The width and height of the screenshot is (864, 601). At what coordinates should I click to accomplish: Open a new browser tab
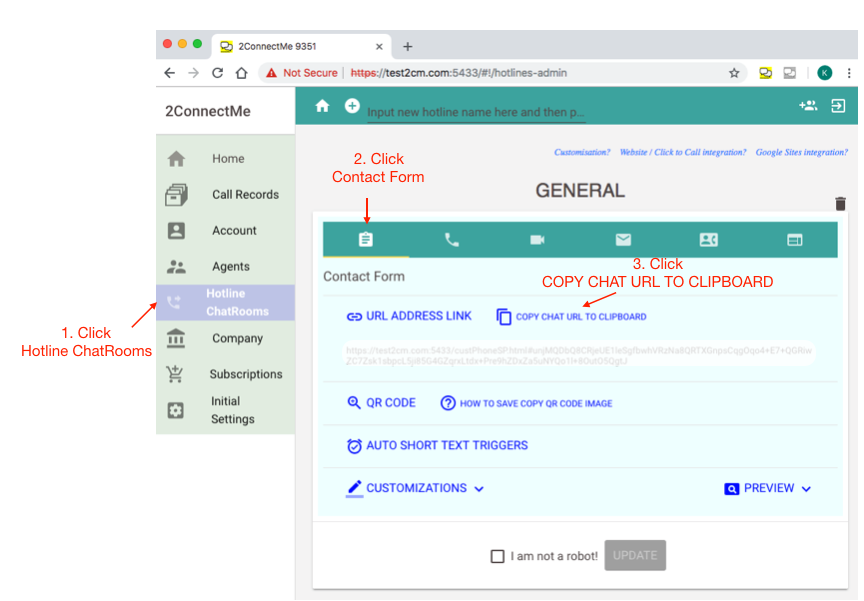pos(407,47)
